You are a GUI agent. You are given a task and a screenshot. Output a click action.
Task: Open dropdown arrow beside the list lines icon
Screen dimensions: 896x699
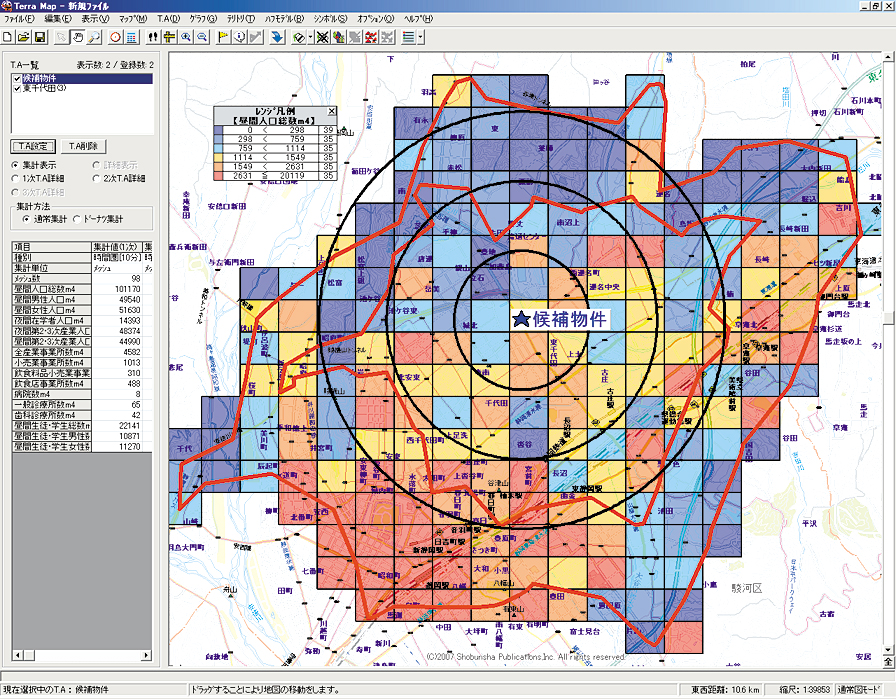tap(420, 38)
